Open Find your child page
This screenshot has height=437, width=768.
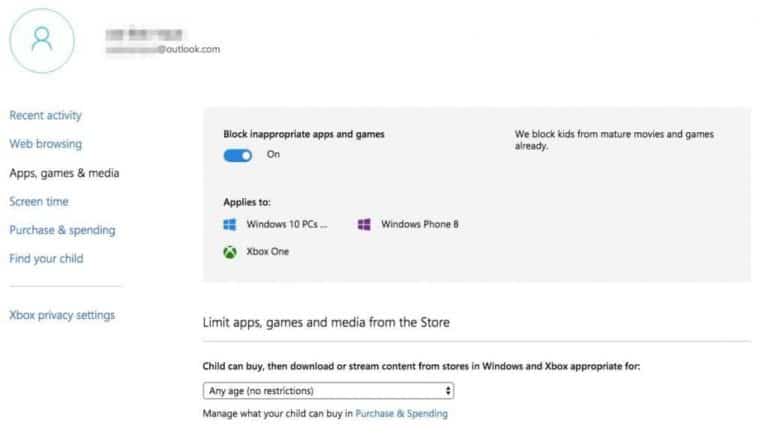coord(46,259)
